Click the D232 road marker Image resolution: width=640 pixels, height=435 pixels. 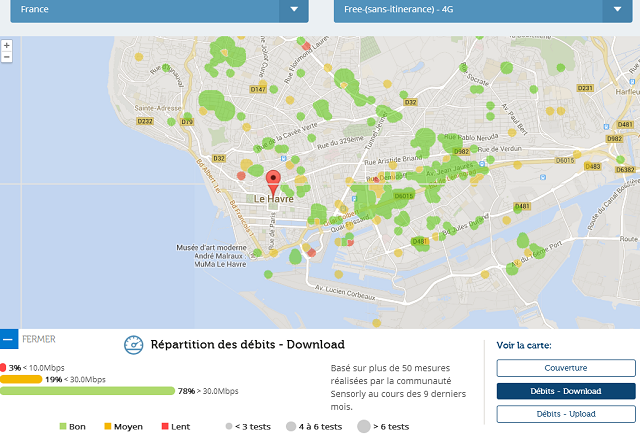click(145, 121)
